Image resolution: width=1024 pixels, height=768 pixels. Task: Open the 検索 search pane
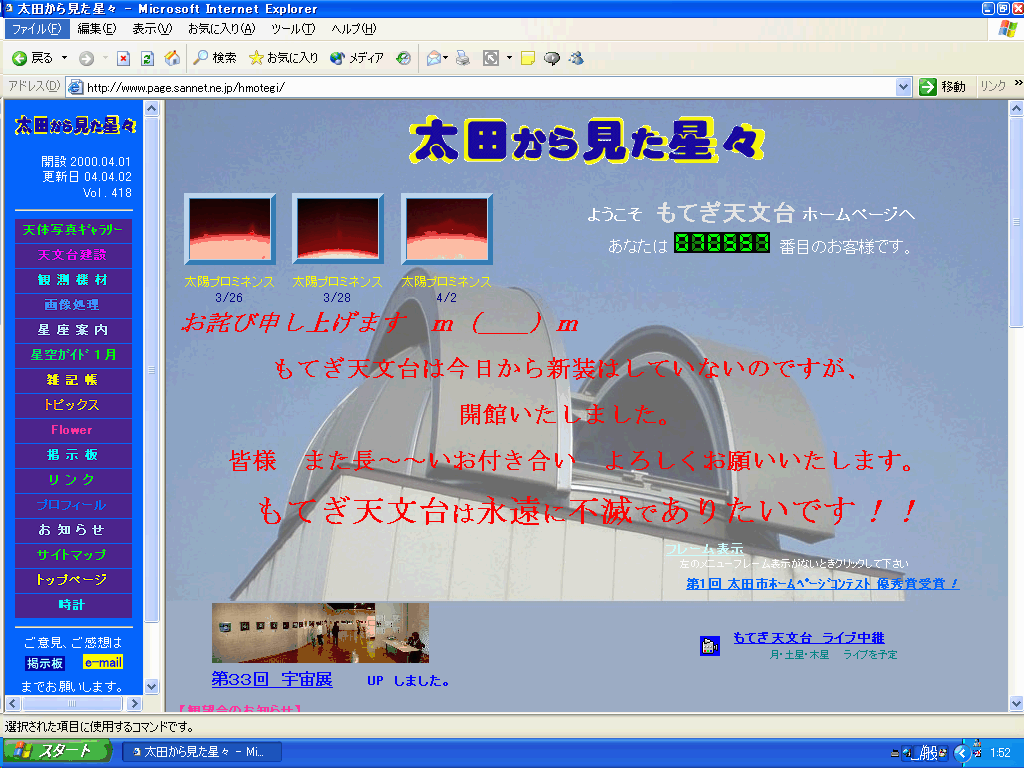(x=215, y=58)
